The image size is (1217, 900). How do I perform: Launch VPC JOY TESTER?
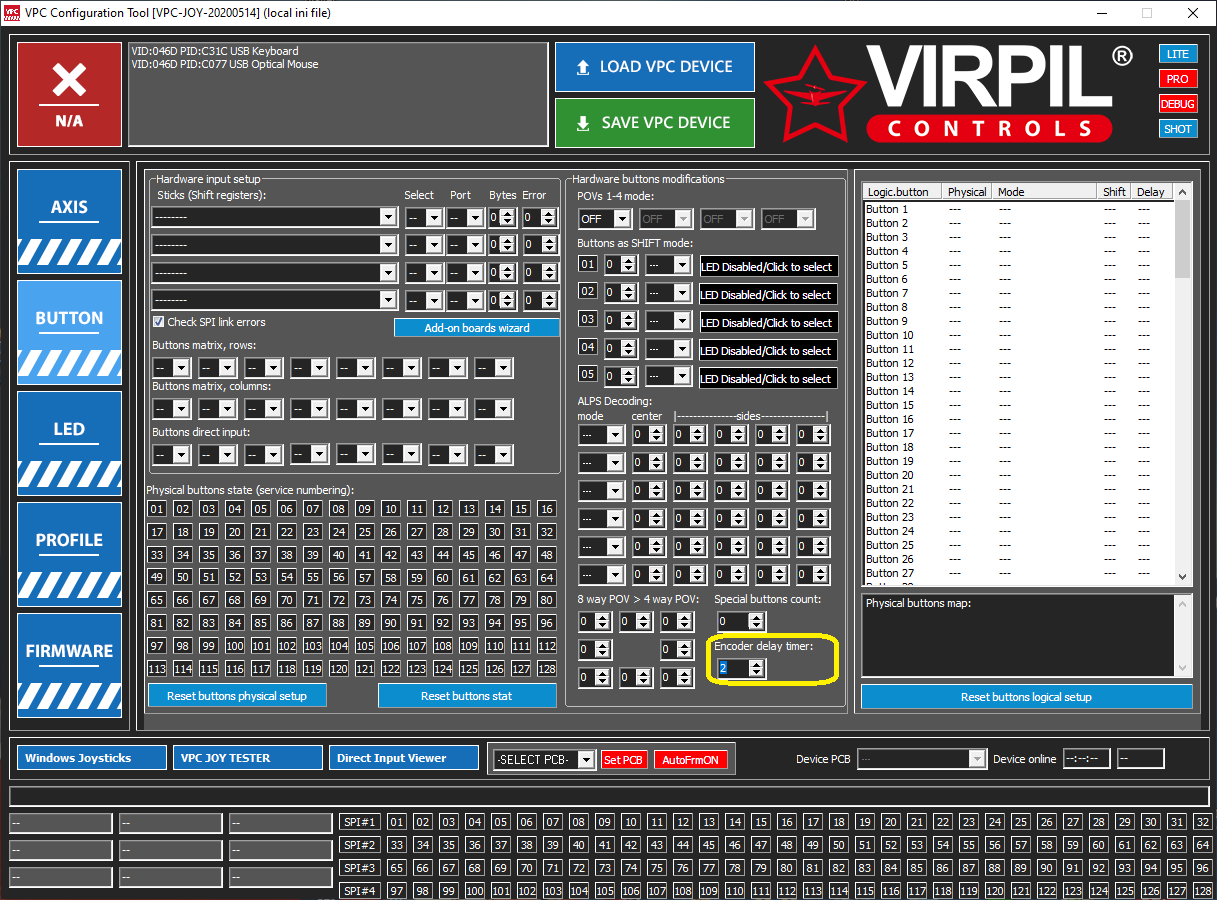(x=248, y=758)
